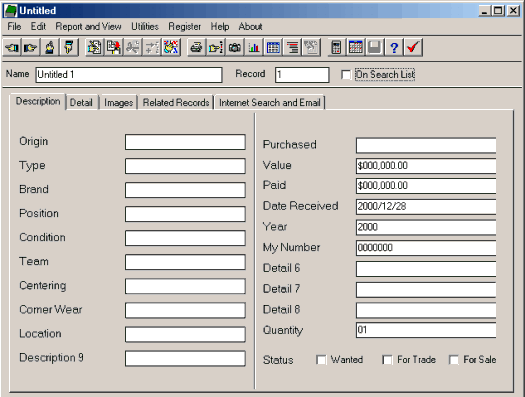Switch to the Detail tab
525x397 pixels.
click(81, 102)
